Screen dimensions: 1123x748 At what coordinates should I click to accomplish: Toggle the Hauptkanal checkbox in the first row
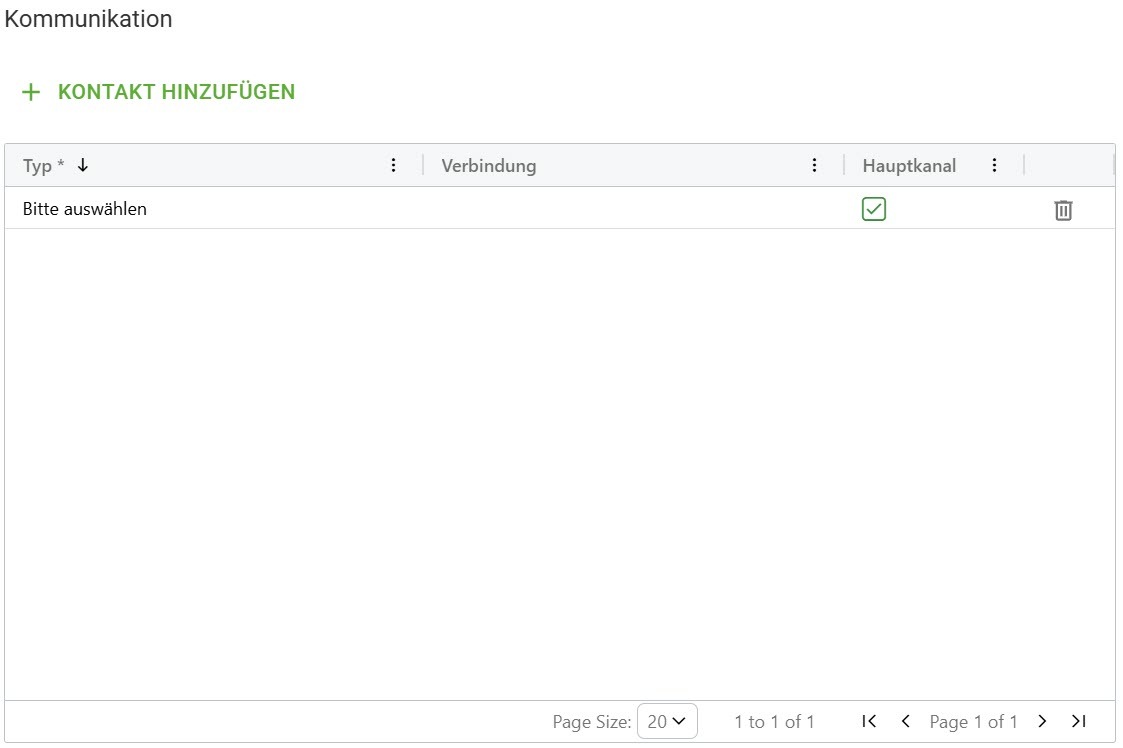click(x=874, y=208)
